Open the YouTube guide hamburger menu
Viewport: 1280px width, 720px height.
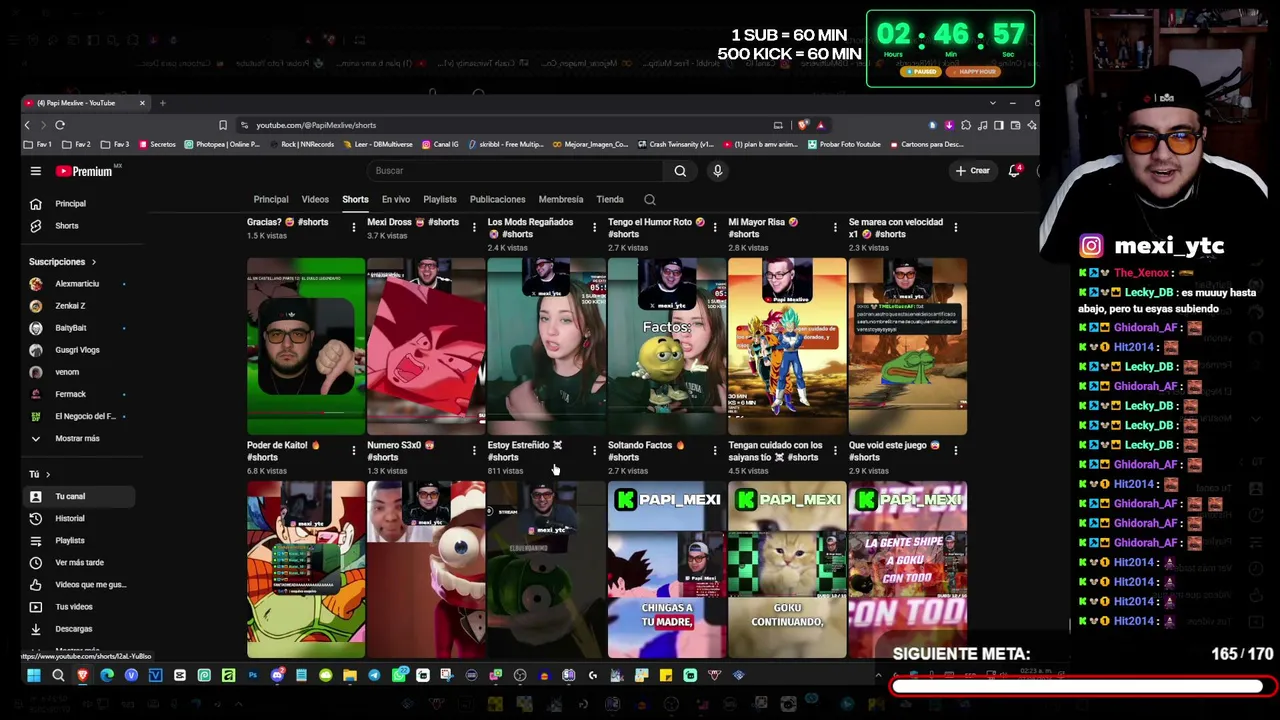35,171
